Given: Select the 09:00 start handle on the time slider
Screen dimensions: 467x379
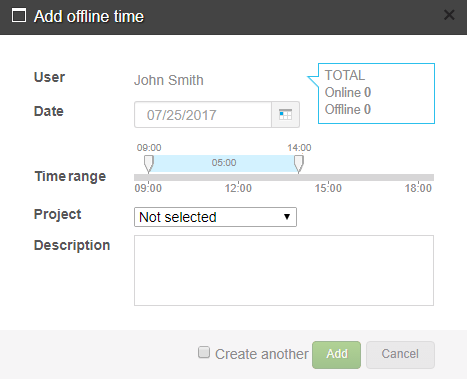Looking at the screenshot, I should click(149, 164).
